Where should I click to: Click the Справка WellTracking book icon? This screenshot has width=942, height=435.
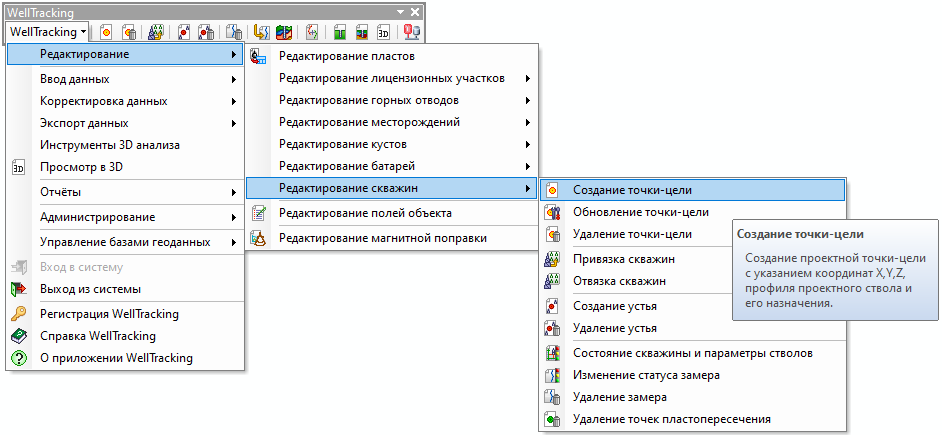[18, 336]
